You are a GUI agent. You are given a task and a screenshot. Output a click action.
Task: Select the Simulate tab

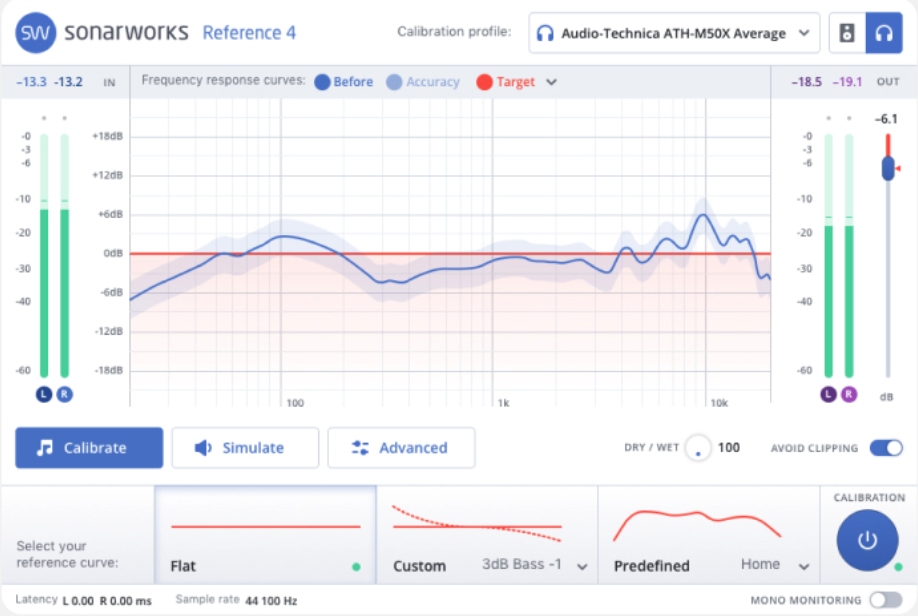(245, 448)
